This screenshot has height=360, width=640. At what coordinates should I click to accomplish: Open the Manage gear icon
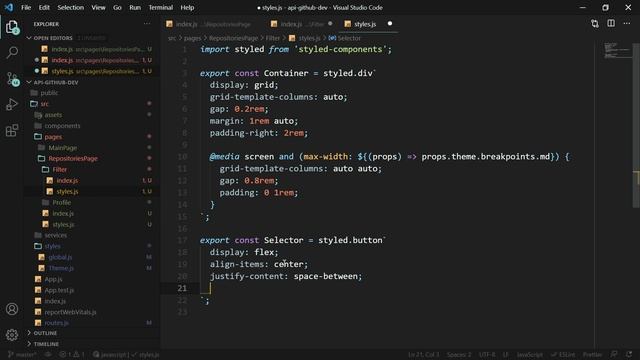[12, 335]
